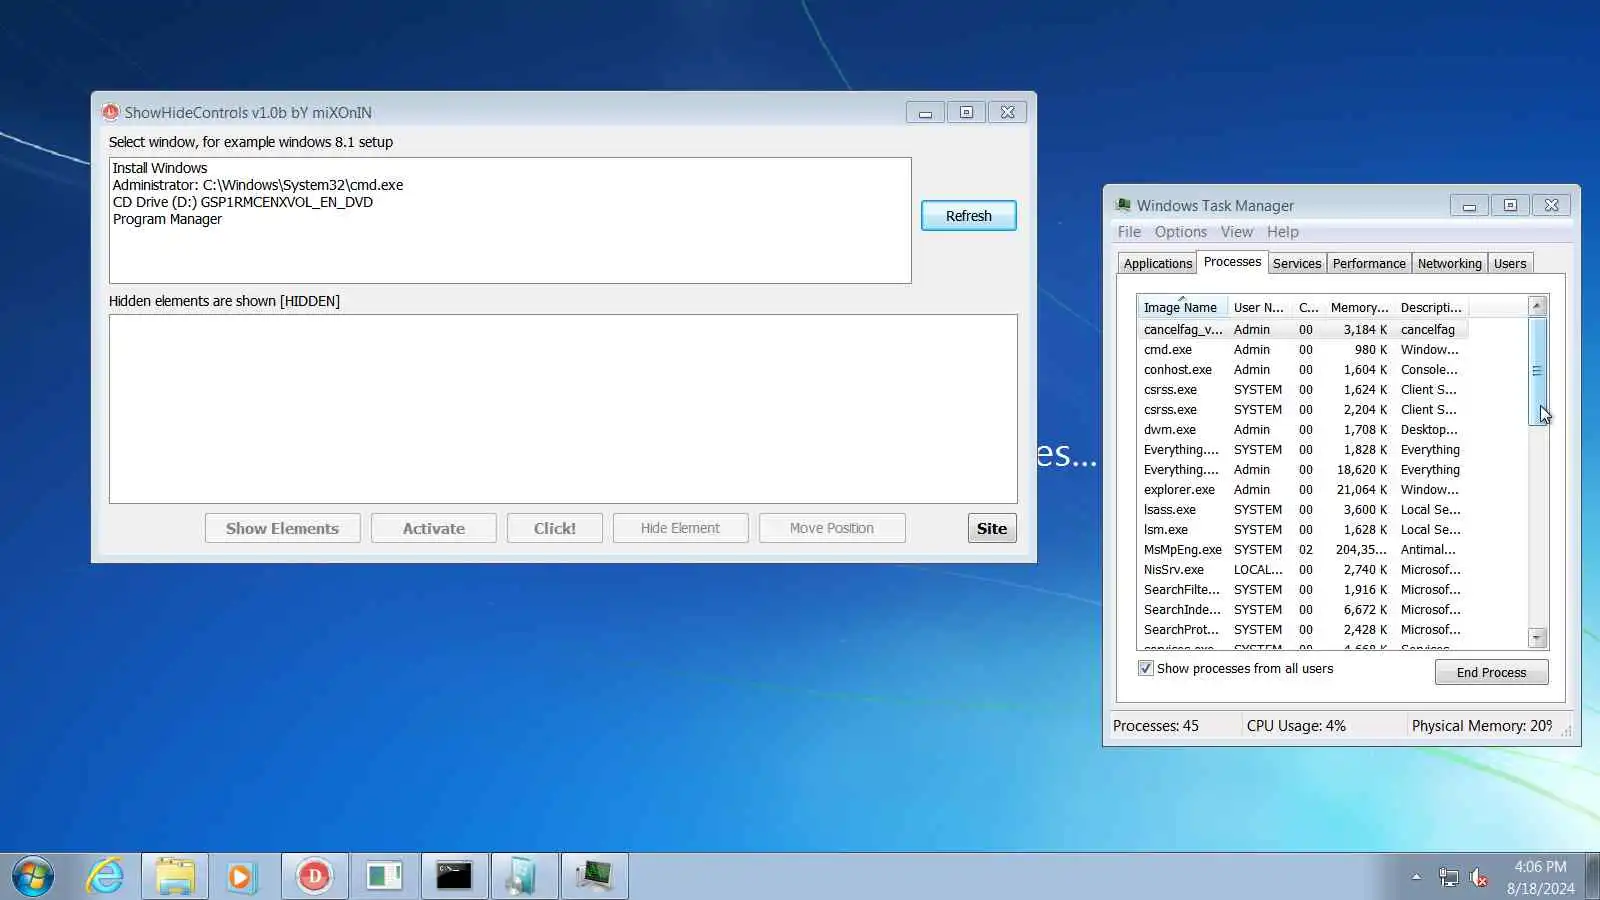Switch to the Performance tab
The height and width of the screenshot is (900, 1600).
(1369, 263)
